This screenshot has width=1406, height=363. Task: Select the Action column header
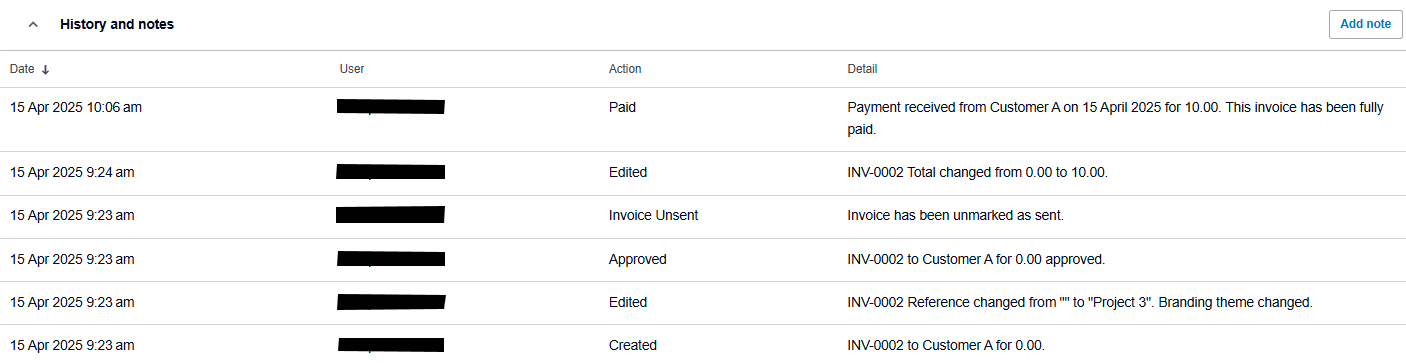tap(625, 69)
